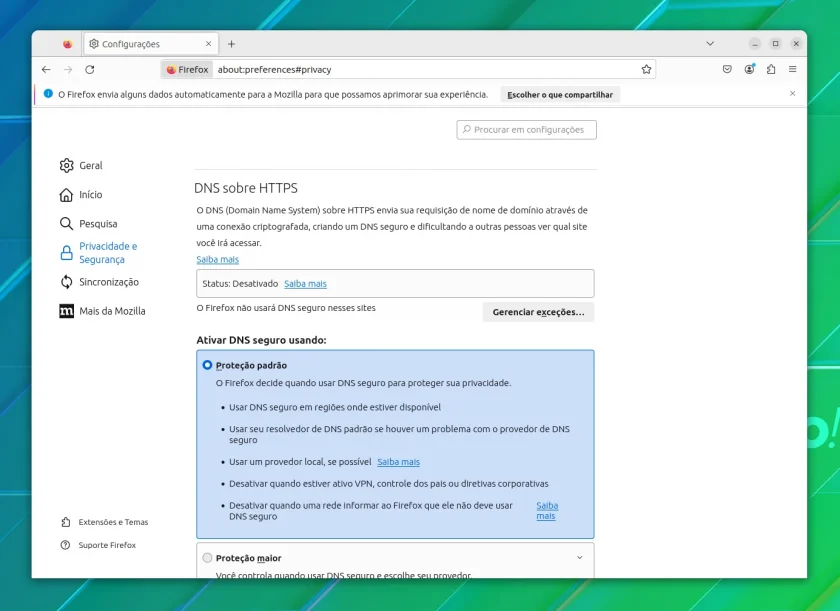Viewport: 840px width, 611px height.
Task: Go back using the back arrow
Action: [46, 70]
